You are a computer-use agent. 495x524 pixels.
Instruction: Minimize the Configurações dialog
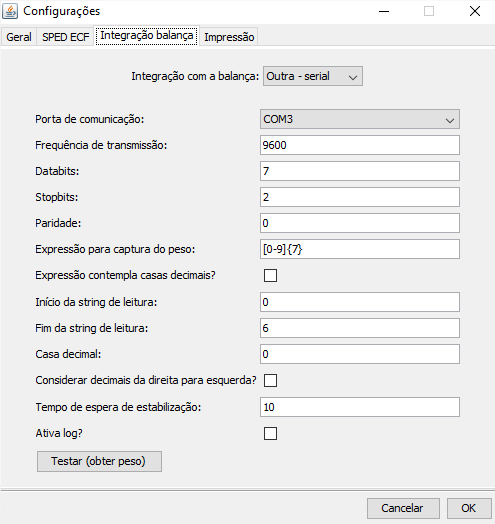pos(384,11)
